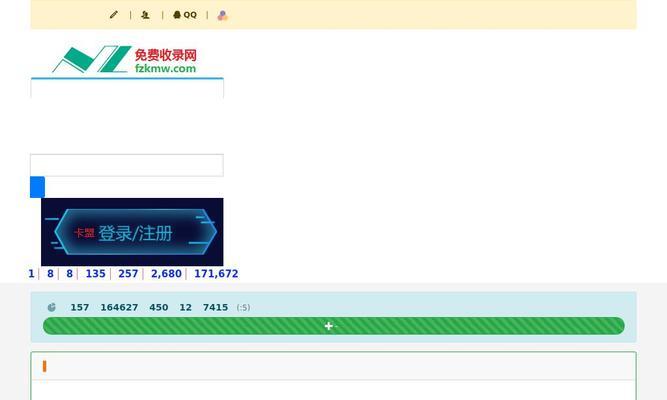Click the blue number link 135
Image resolution: width=667 pixels, height=400 pixels.
click(95, 274)
